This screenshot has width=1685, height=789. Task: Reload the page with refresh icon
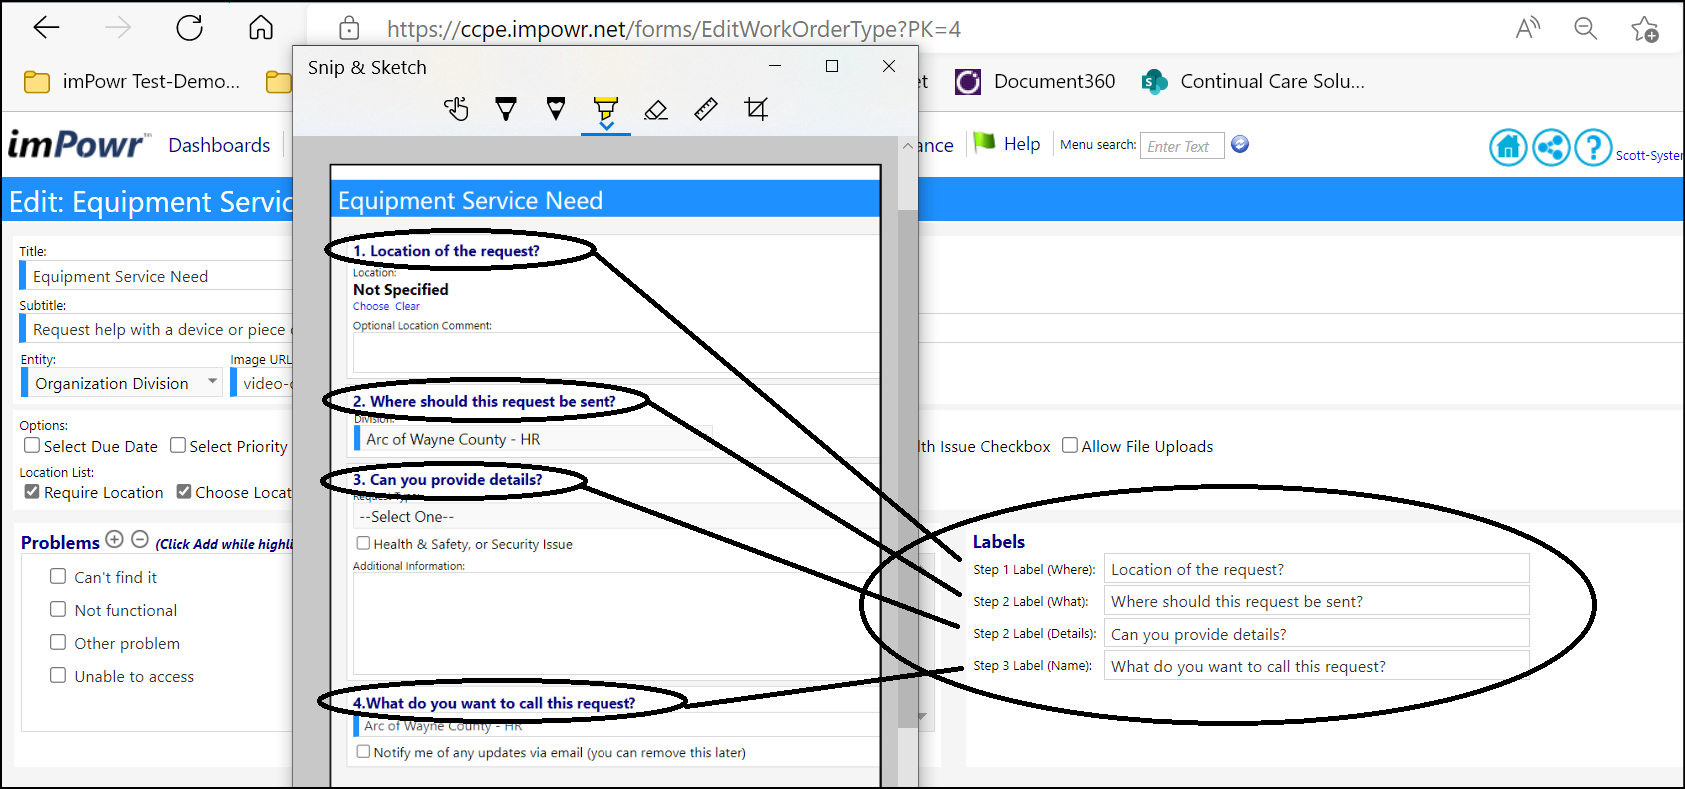click(x=189, y=28)
